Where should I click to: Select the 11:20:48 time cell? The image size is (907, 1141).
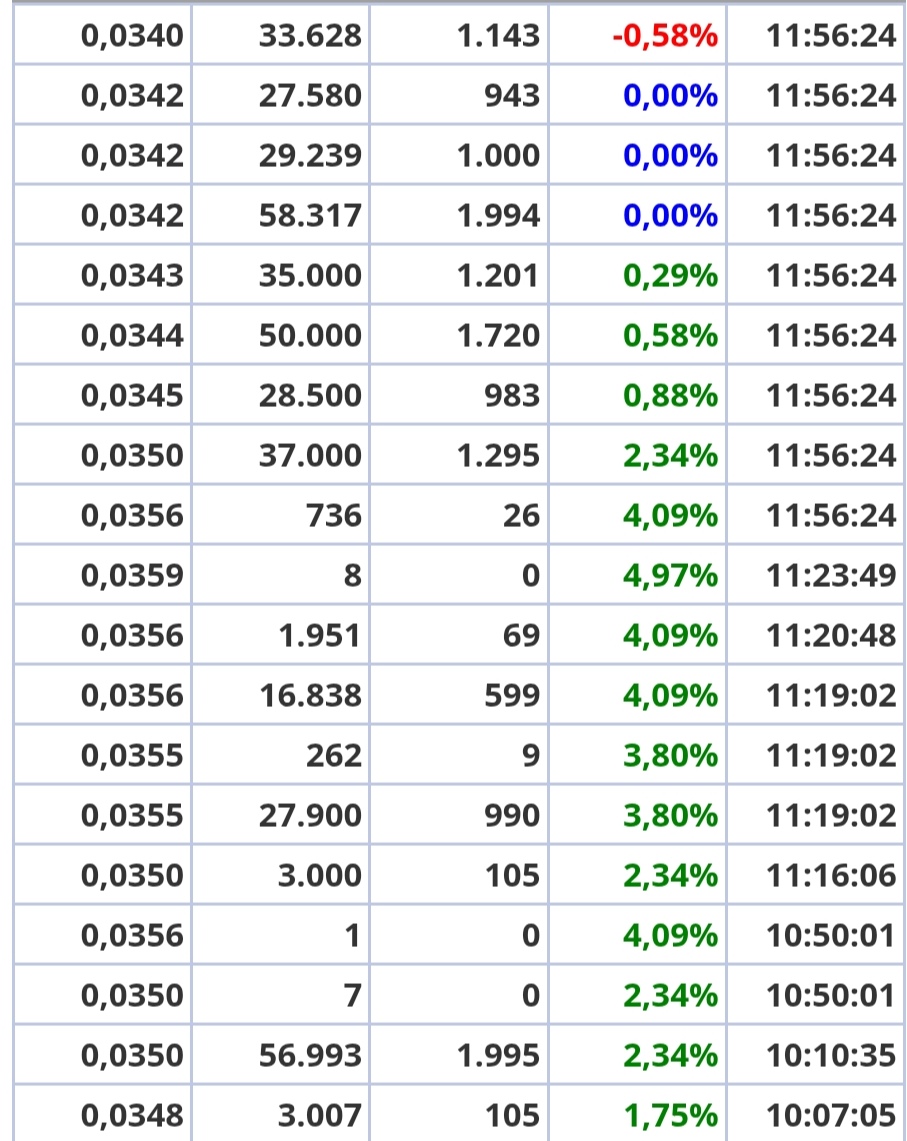[x=815, y=635]
